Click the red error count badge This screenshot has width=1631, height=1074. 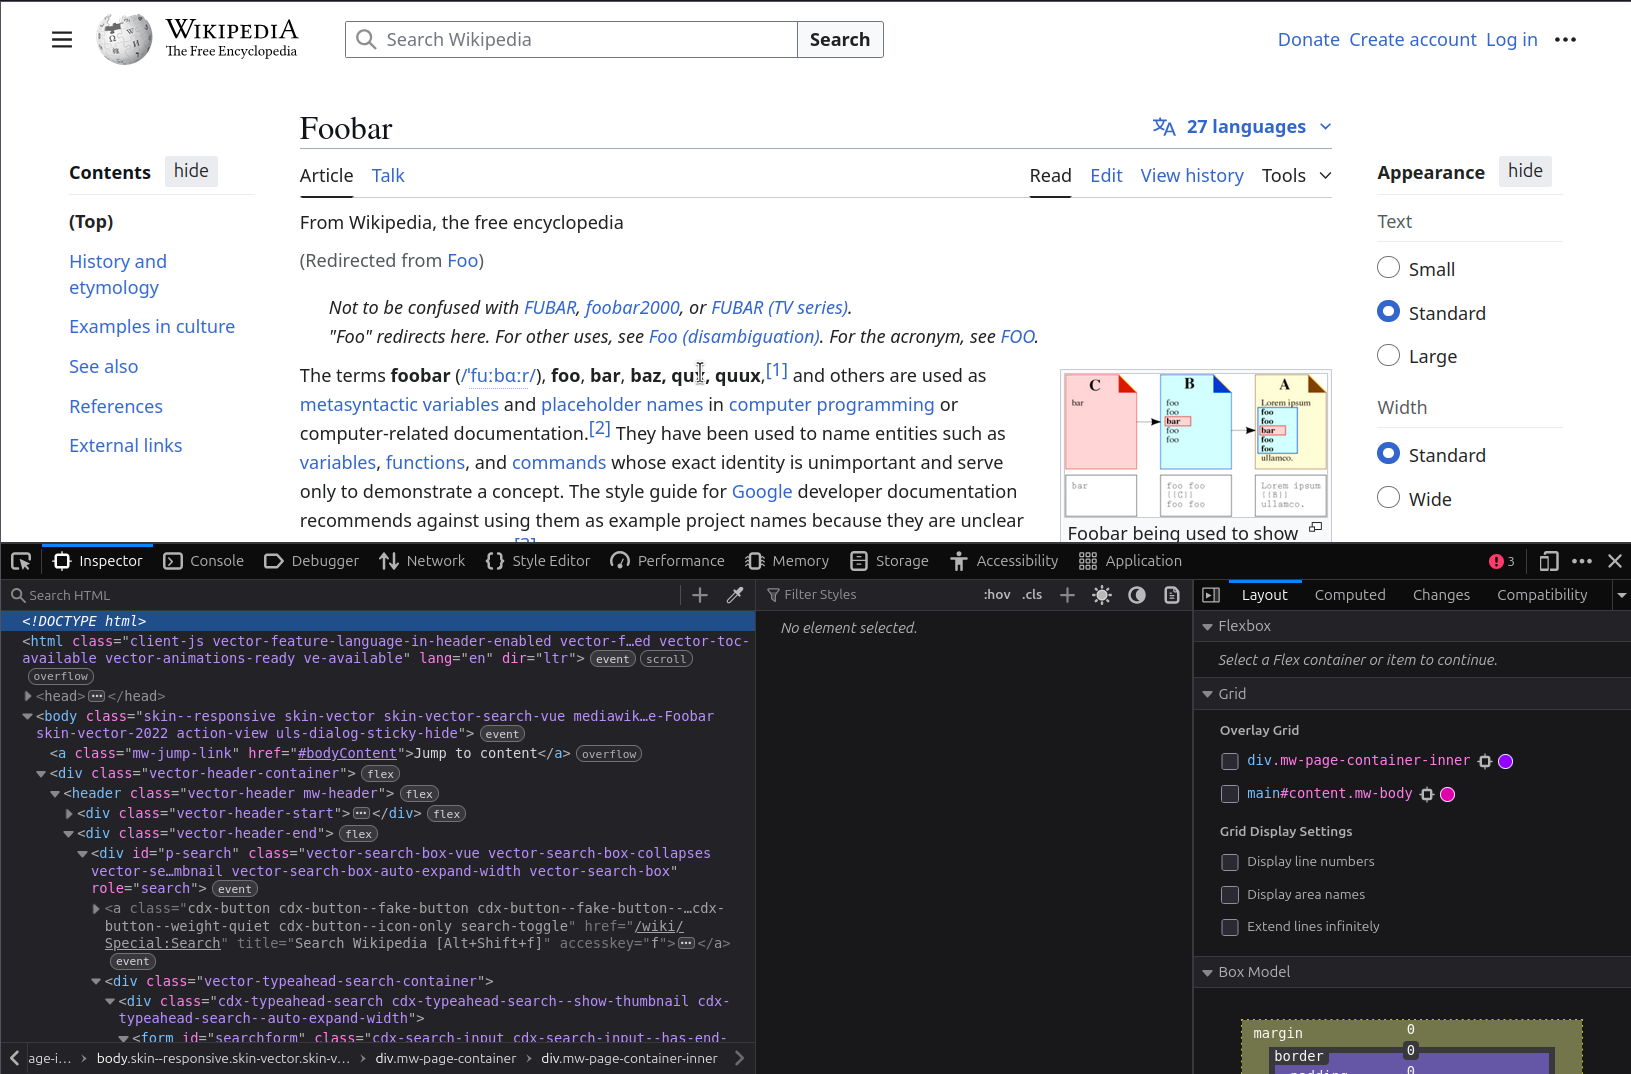click(x=1502, y=561)
